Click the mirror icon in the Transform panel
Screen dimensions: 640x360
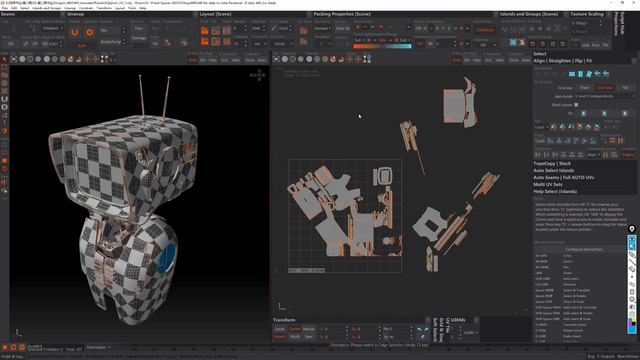[423, 333]
